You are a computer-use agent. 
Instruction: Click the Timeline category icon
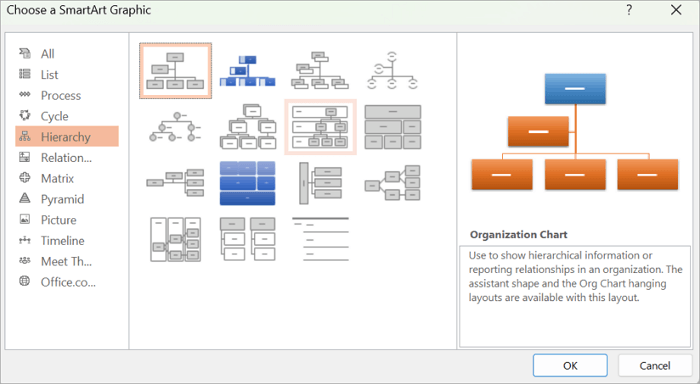coord(25,240)
